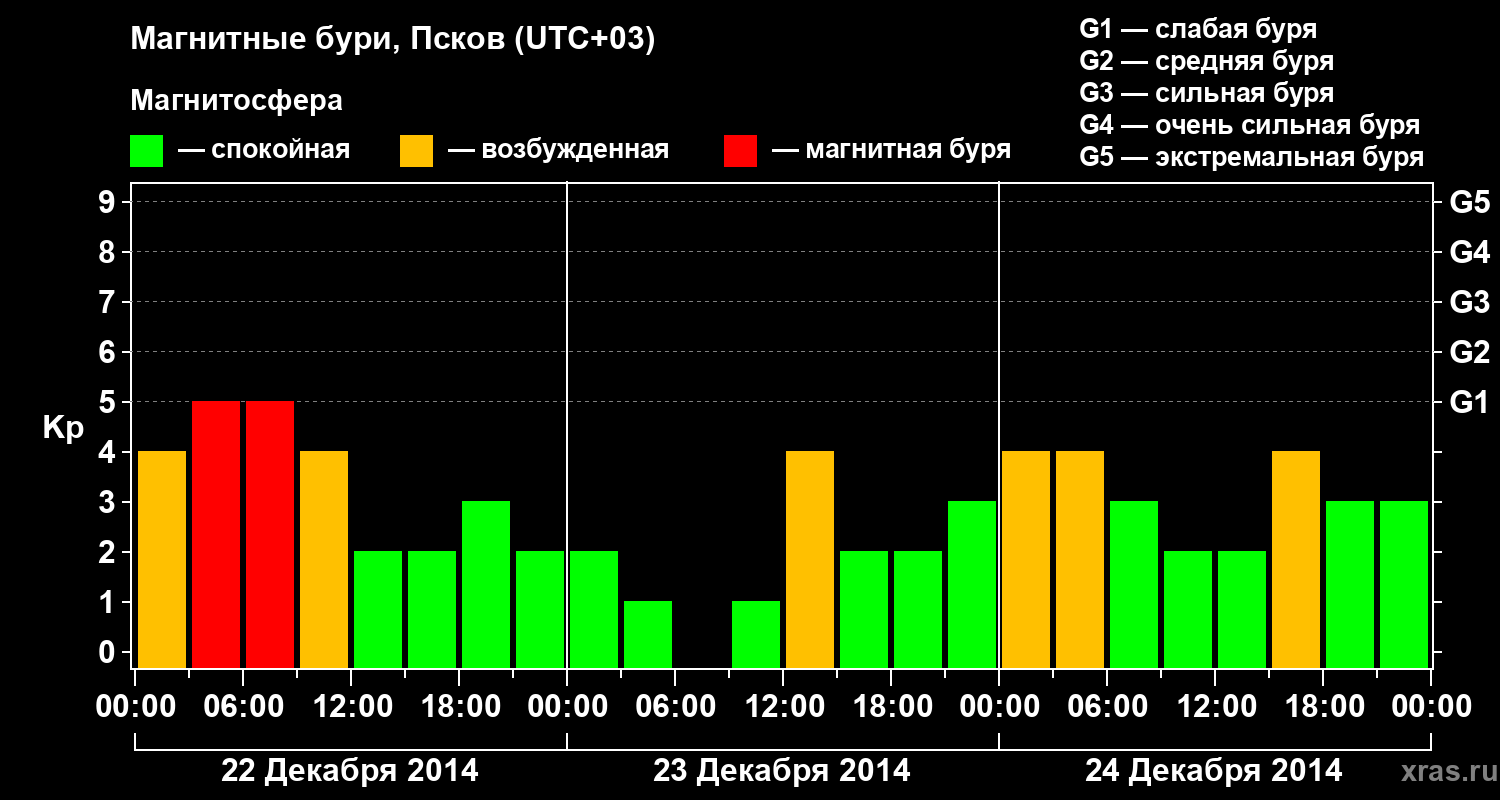The height and width of the screenshot is (800, 1500).
Task: Click the yellow bar for 09:00–12:00 on 22 December
Action: click(324, 560)
